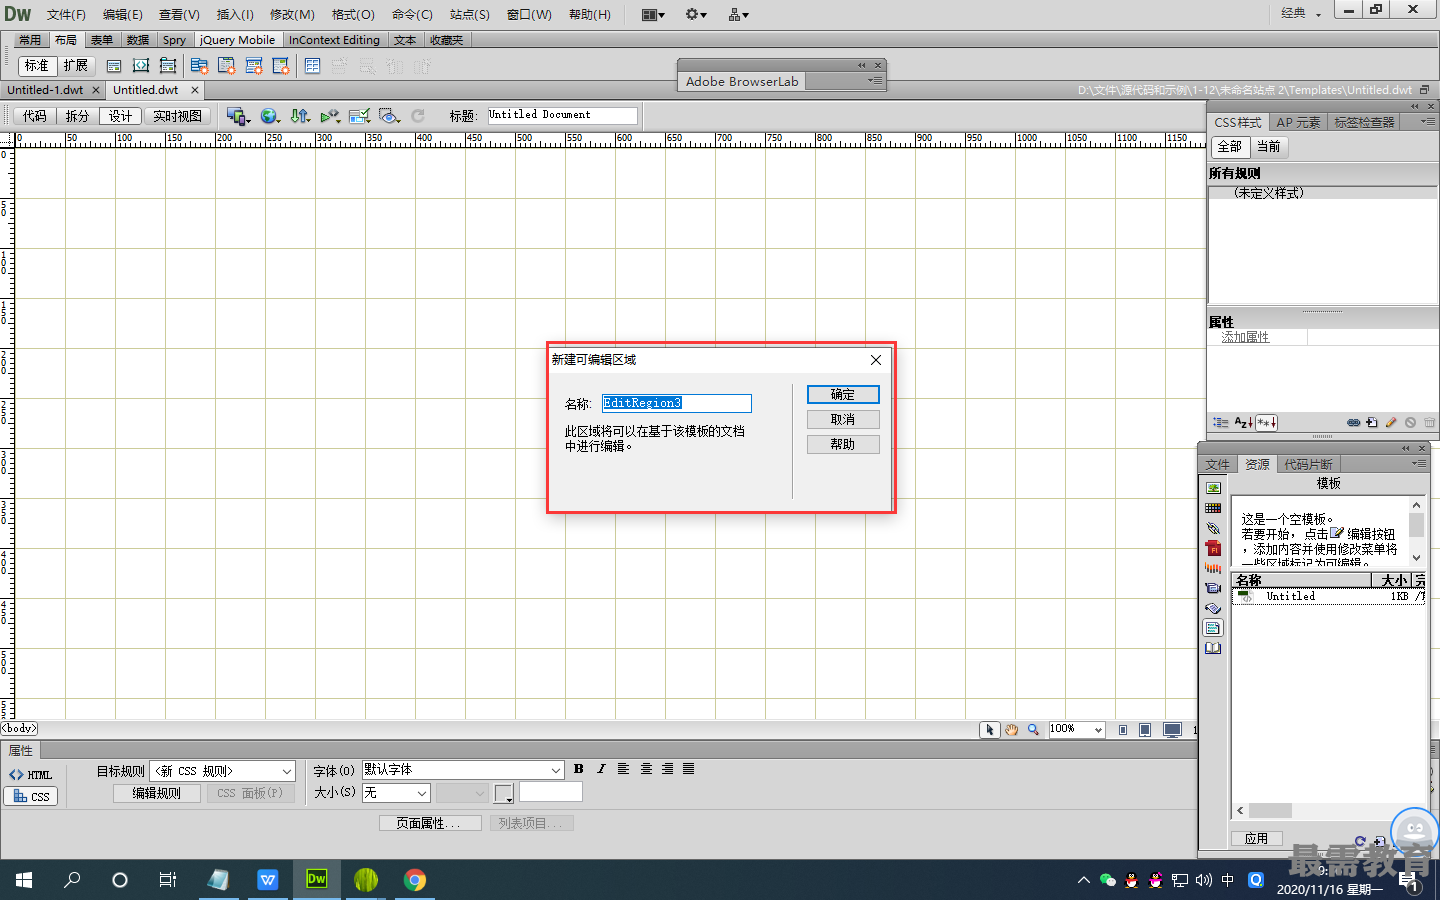1440x900 pixels.
Task: Show the URLs category in Assets panel
Action: point(1213,528)
